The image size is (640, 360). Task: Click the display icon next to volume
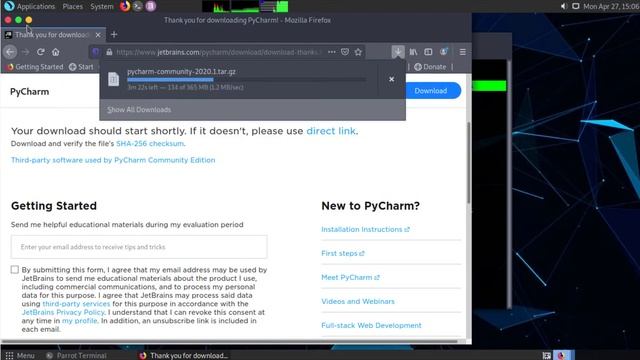(576, 6)
